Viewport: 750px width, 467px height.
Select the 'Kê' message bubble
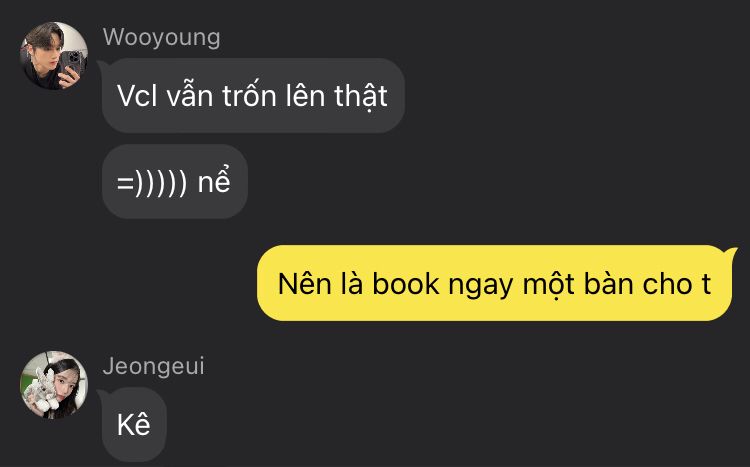tap(134, 425)
